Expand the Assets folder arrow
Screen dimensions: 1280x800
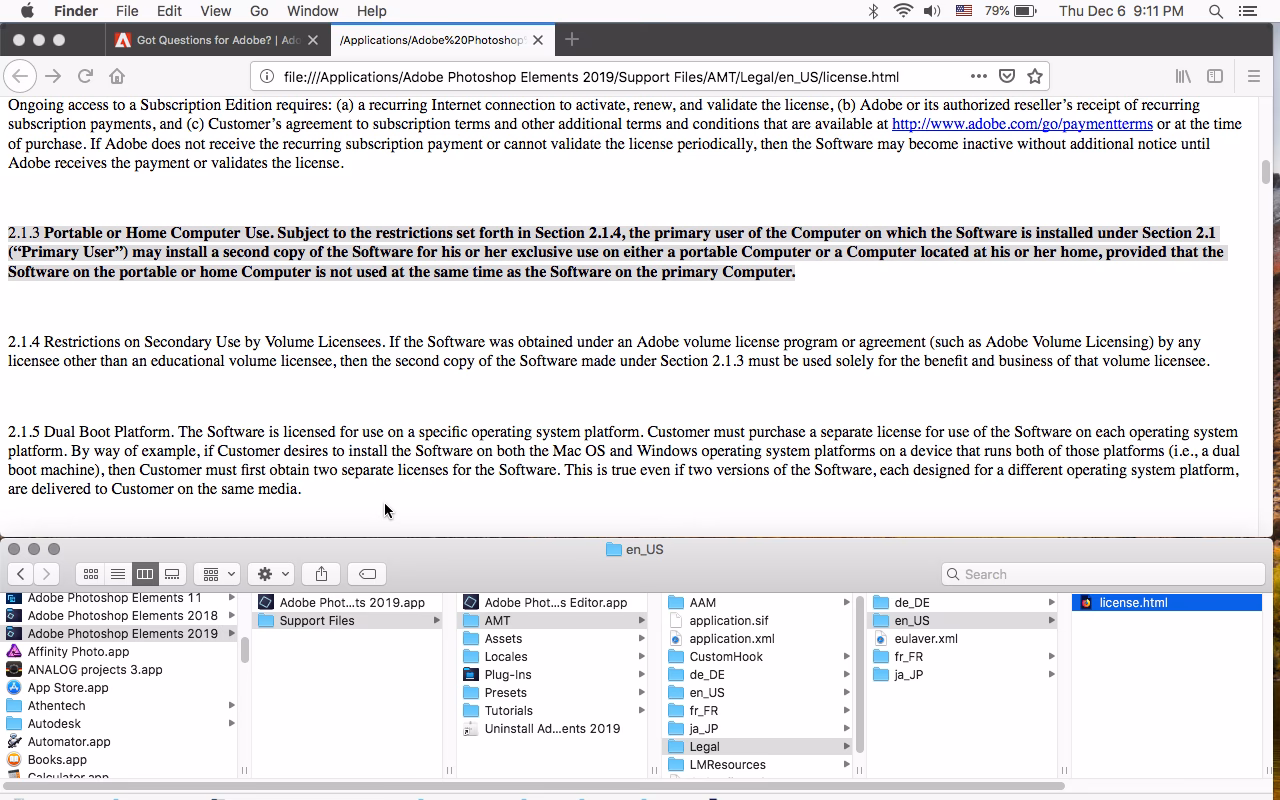tap(641, 638)
